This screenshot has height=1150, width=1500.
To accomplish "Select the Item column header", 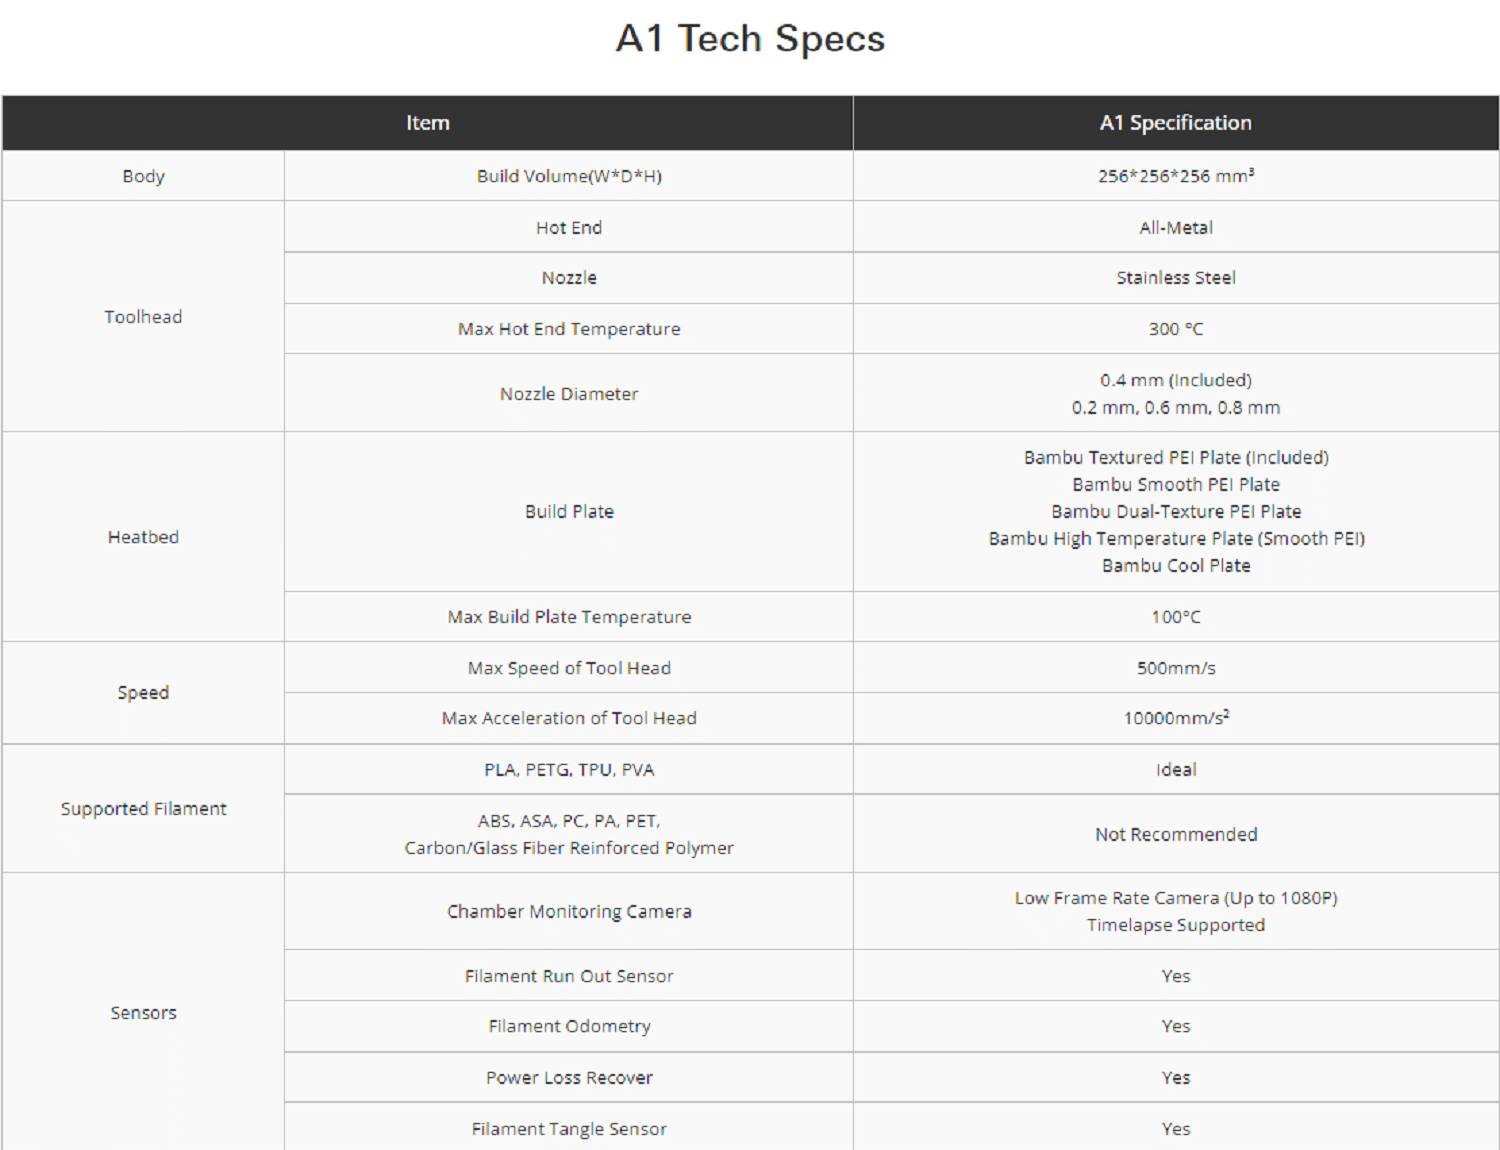I will click(428, 123).
